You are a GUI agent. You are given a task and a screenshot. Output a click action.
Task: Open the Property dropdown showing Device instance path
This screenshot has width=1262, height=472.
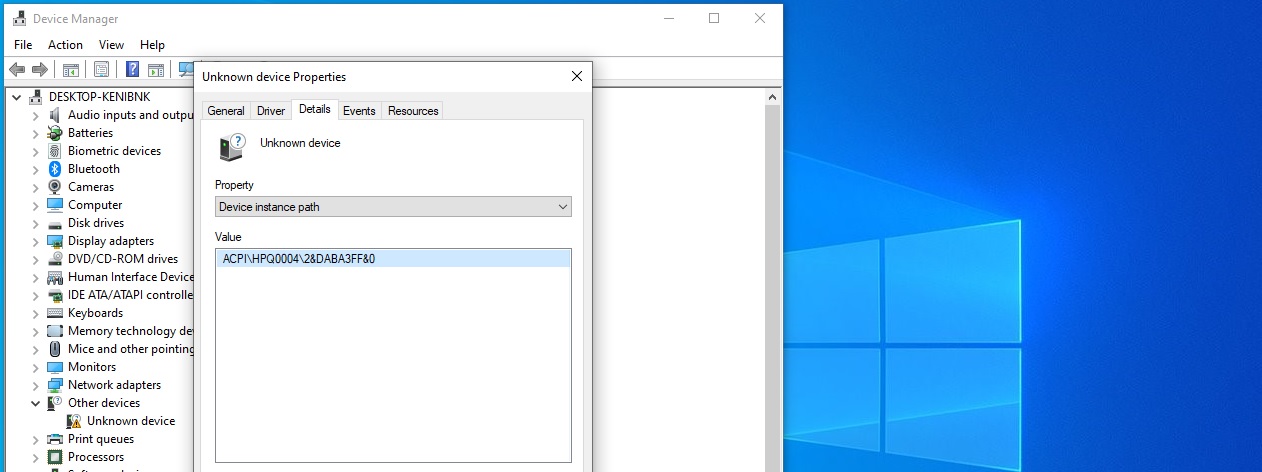click(393, 207)
